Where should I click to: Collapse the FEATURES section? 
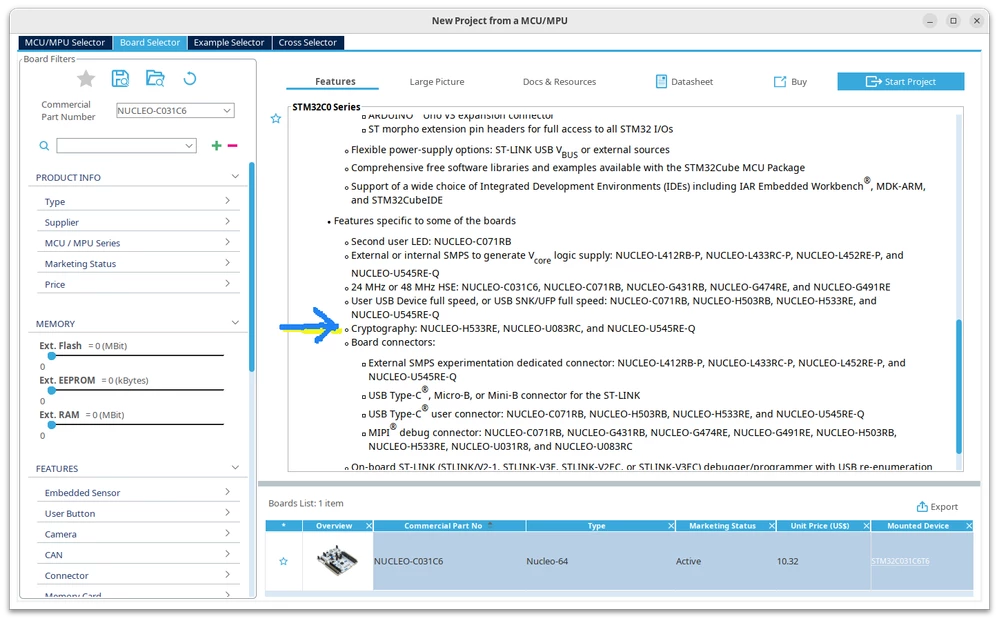coord(235,468)
